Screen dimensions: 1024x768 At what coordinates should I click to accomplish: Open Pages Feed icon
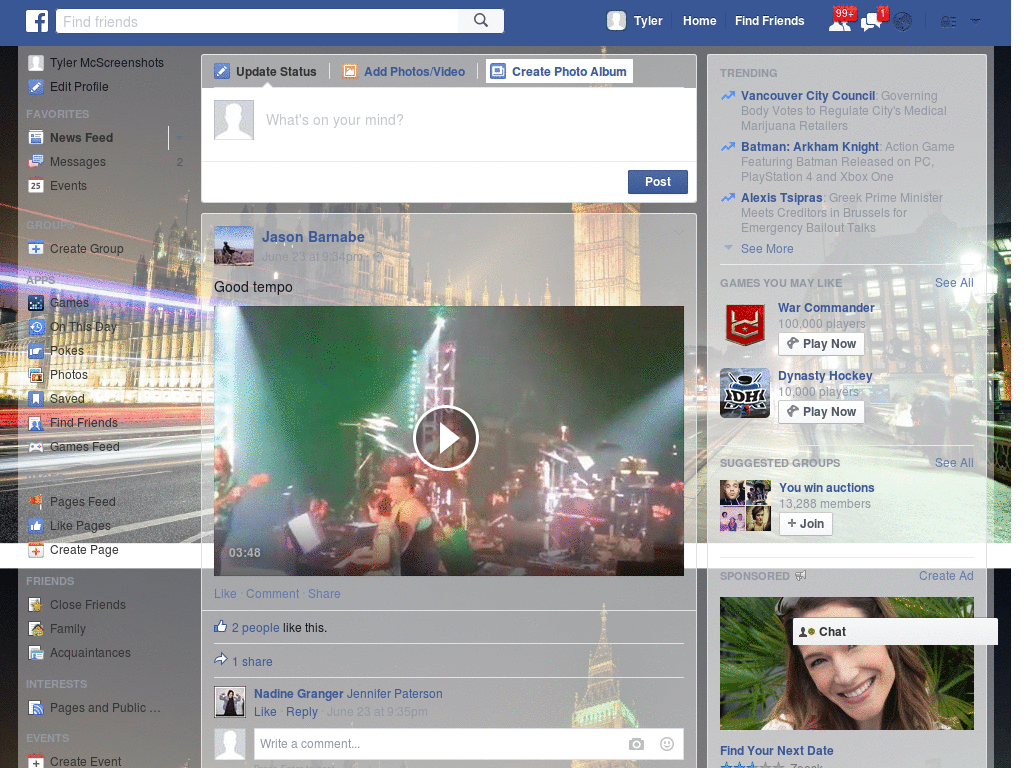(x=36, y=502)
